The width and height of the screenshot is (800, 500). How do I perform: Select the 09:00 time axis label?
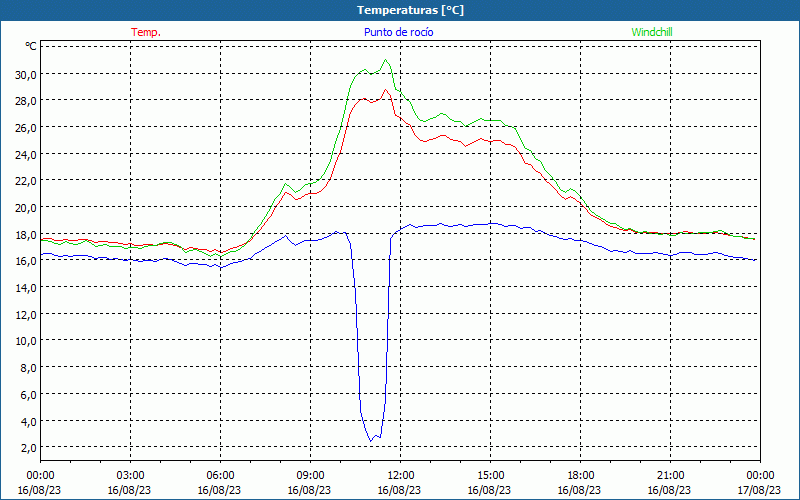click(310, 475)
